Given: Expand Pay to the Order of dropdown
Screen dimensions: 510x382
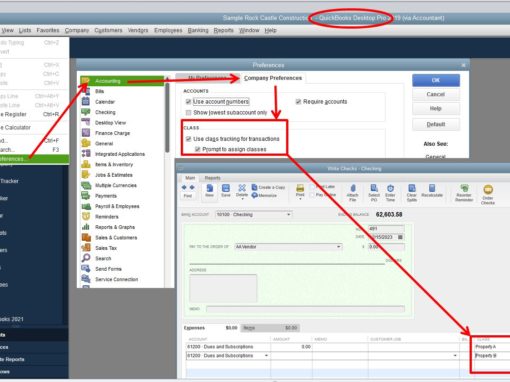Looking at the screenshot, I should (x=339, y=247).
